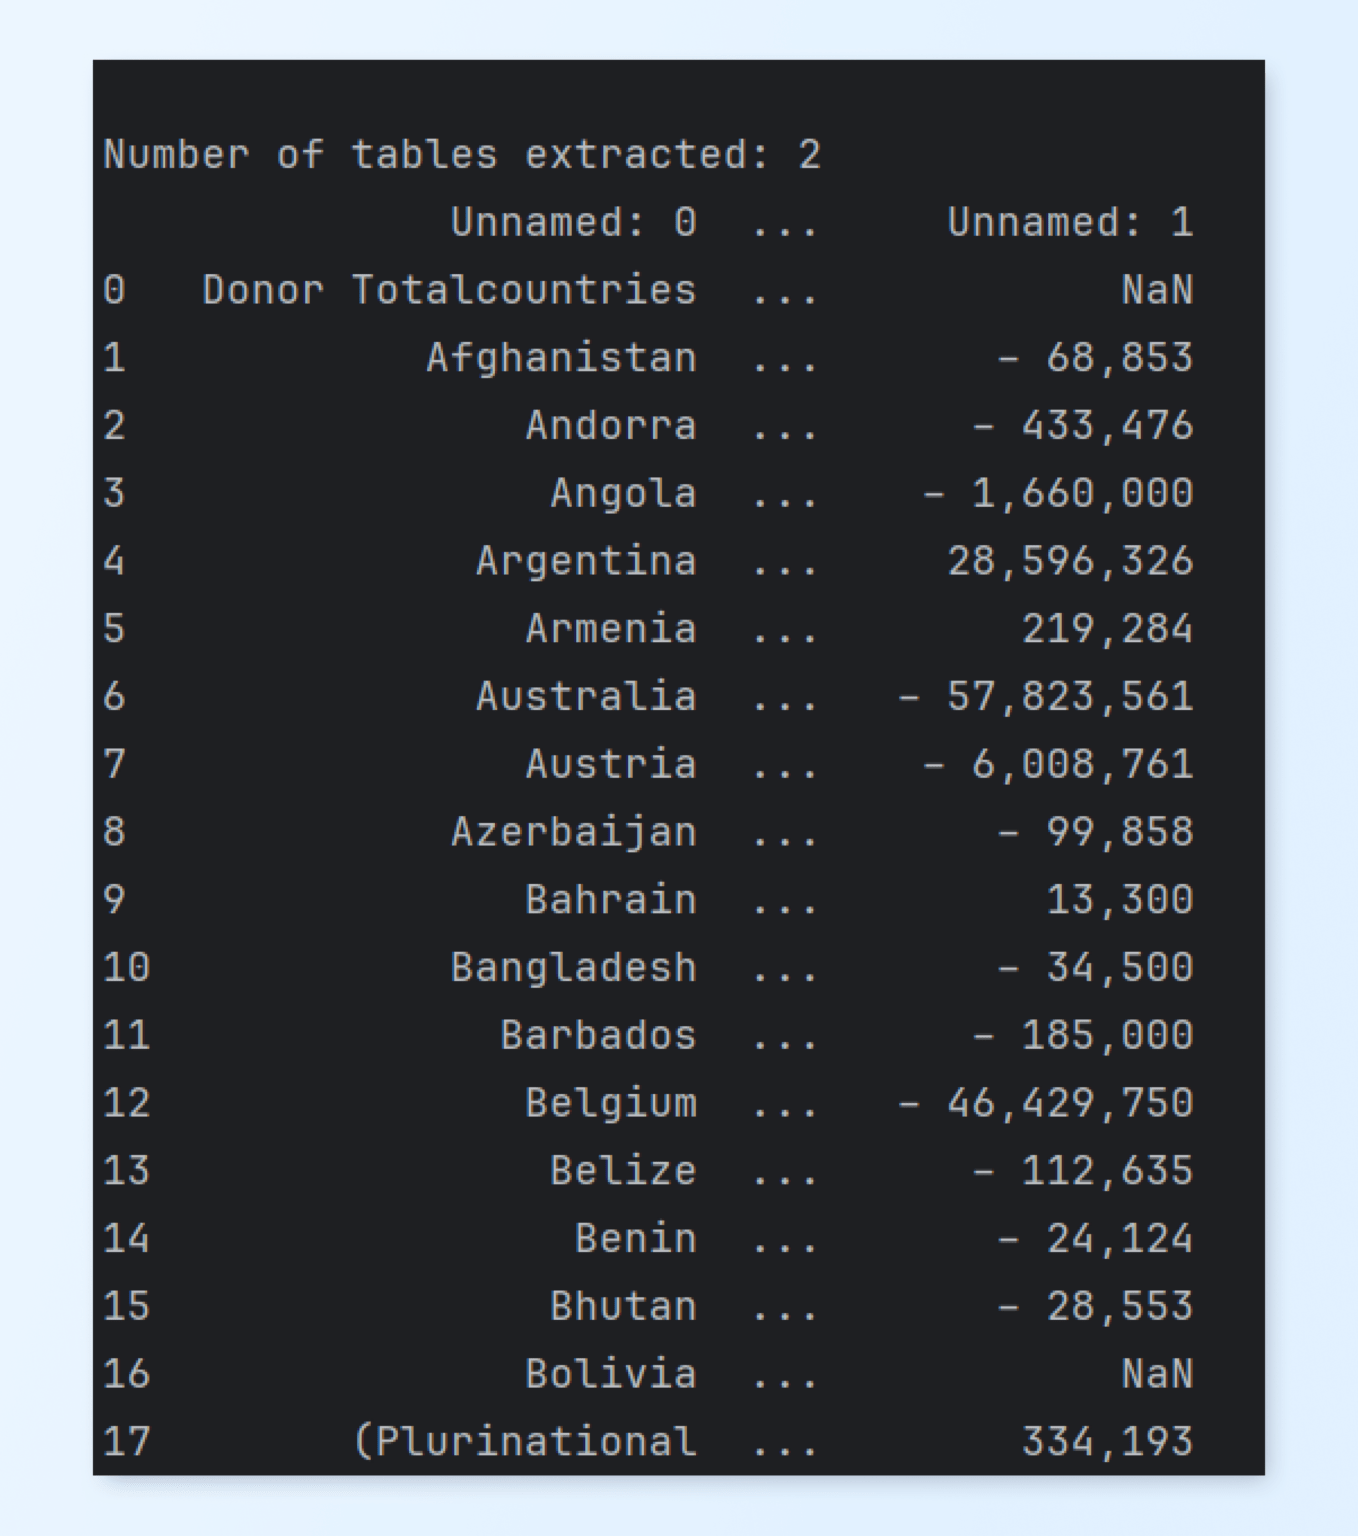Click the Belize country name
1358x1536 pixels.
(x=623, y=1171)
